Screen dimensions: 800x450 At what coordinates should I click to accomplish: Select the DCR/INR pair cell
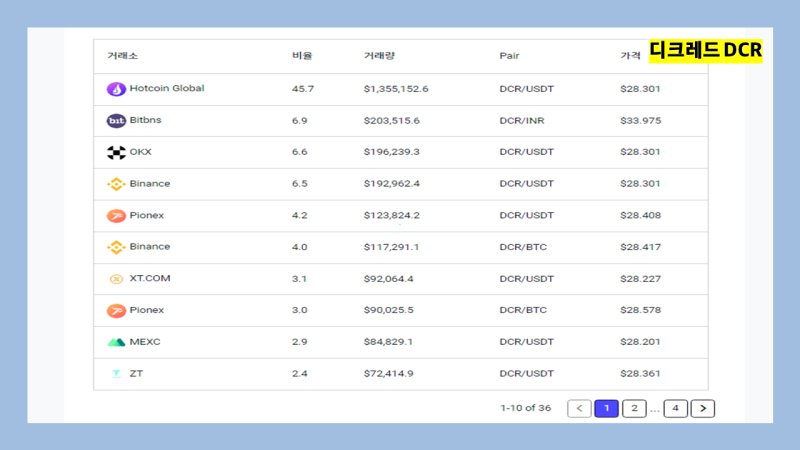(x=522, y=120)
